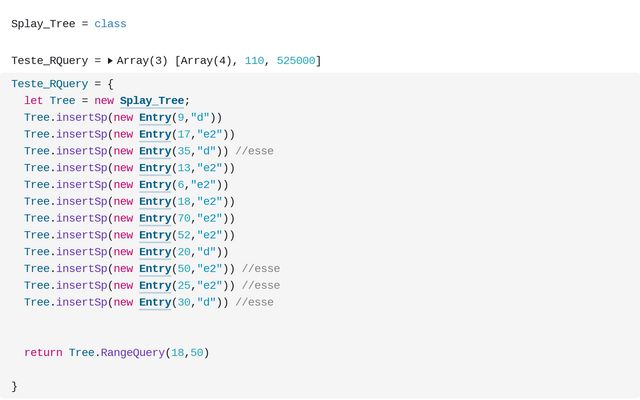Click the Entry link in Entry(35,"d")
Screen dimensions: 640x400
click(x=155, y=151)
